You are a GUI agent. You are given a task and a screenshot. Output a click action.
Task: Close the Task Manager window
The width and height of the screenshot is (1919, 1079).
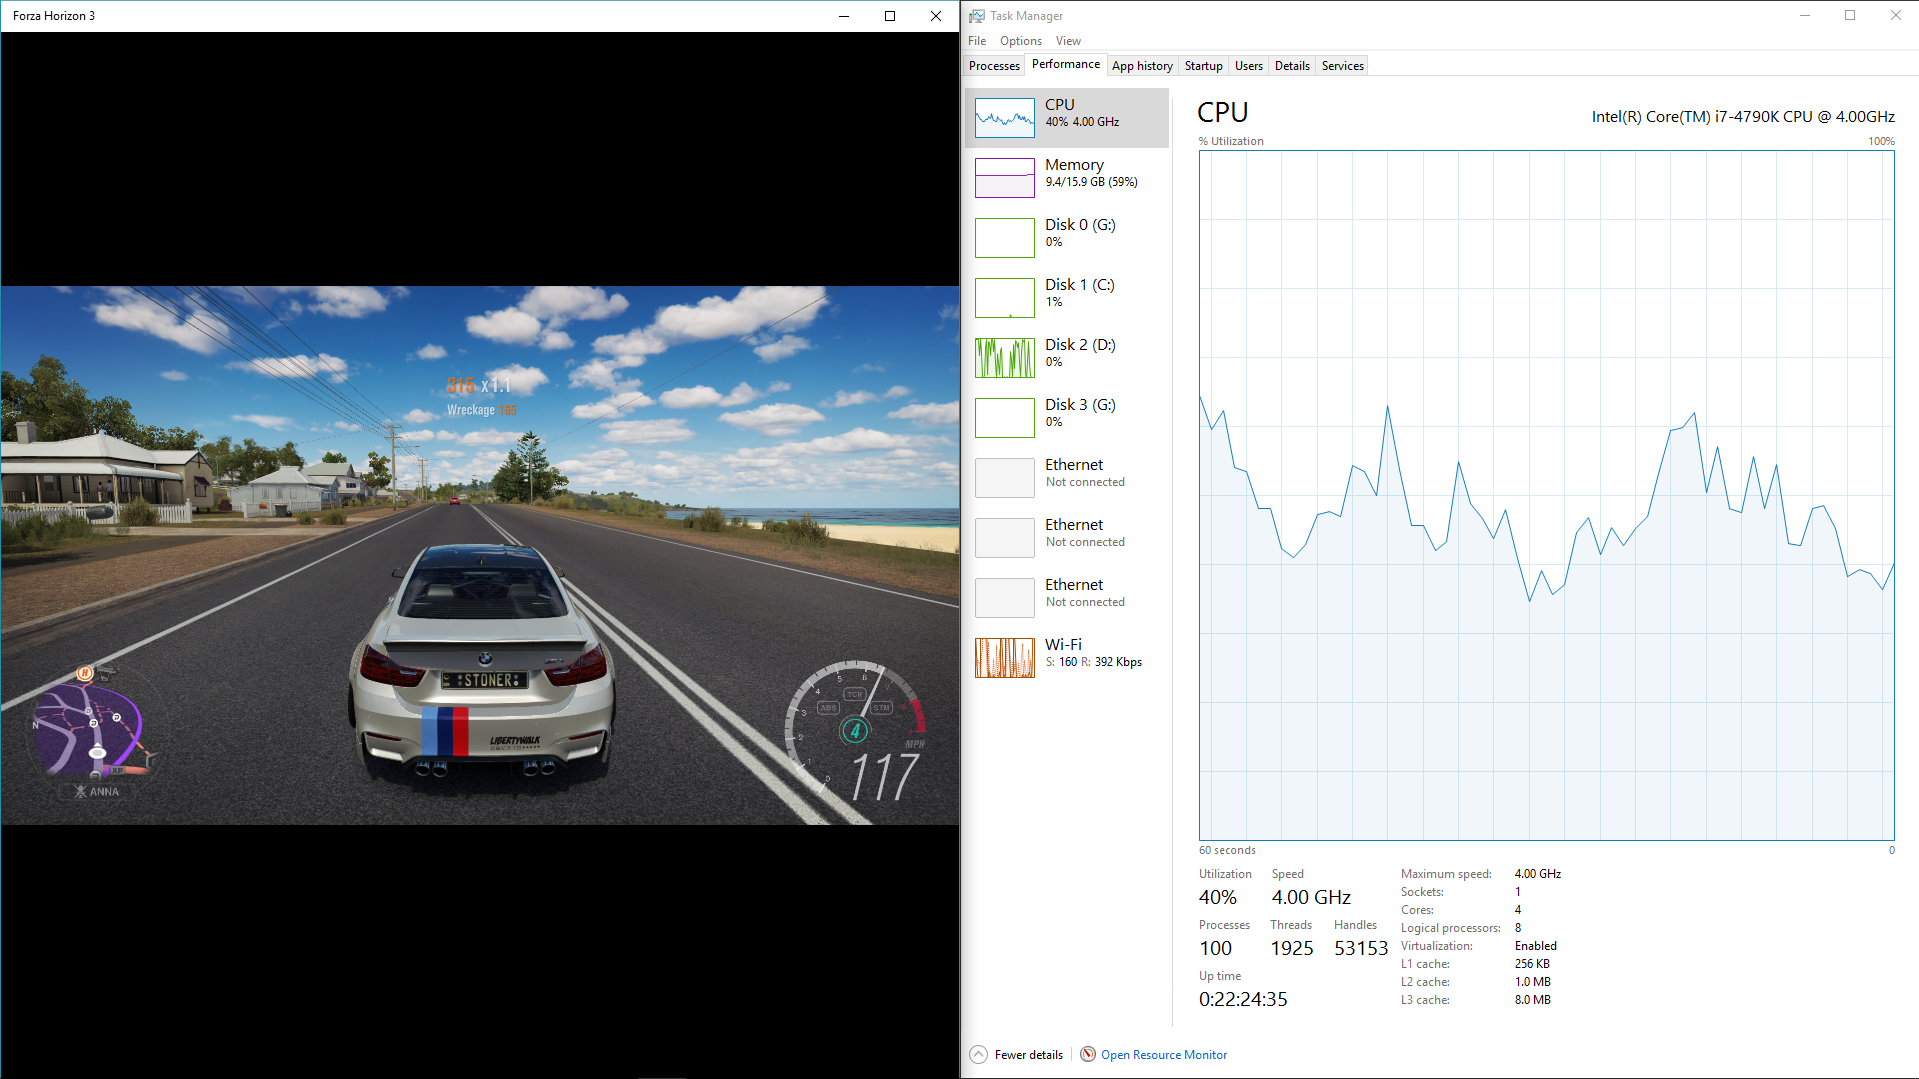[1896, 16]
